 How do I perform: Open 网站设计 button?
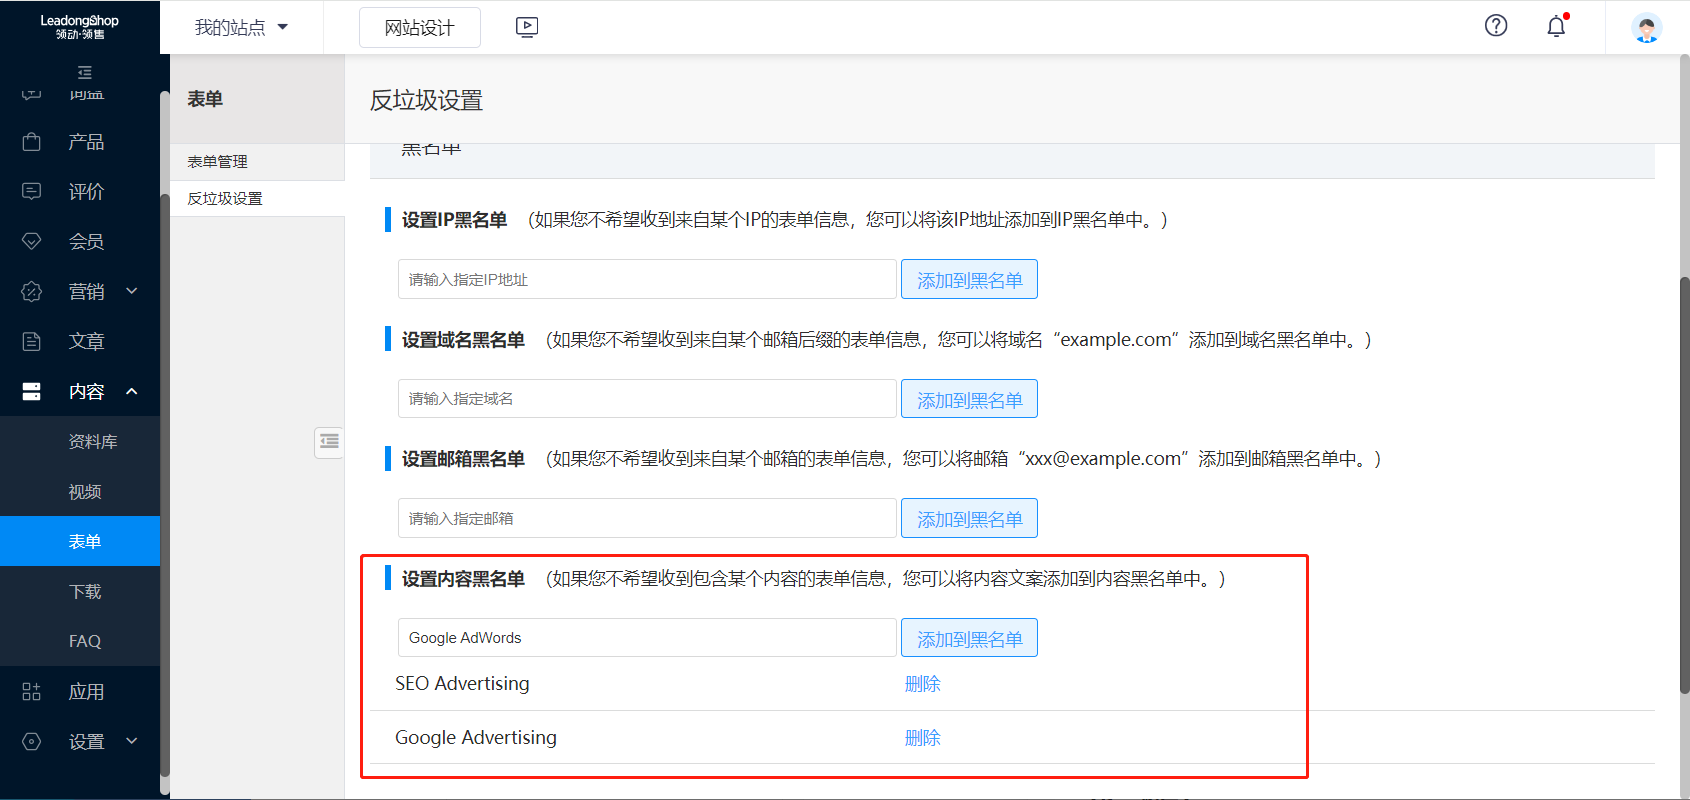coord(420,27)
